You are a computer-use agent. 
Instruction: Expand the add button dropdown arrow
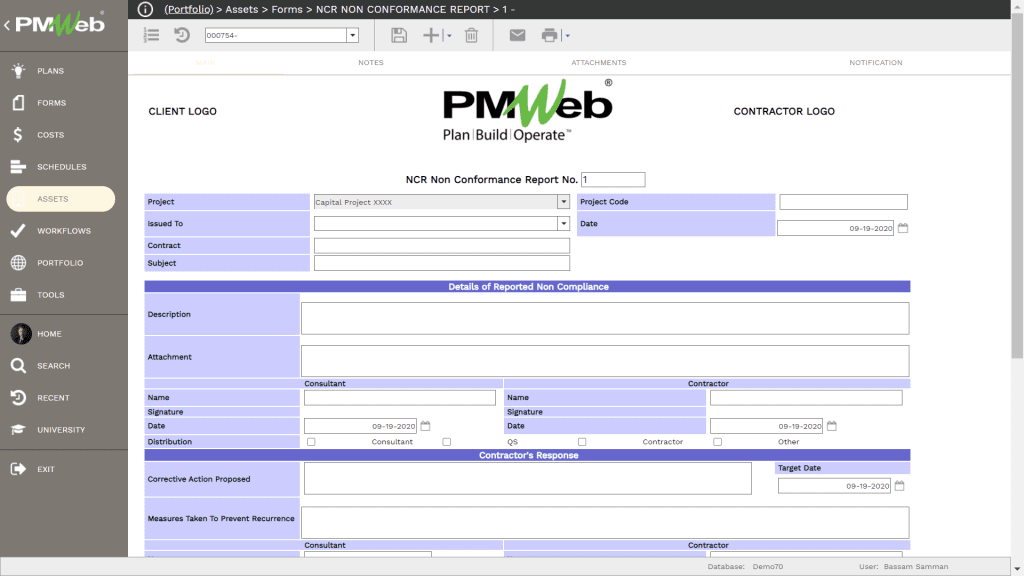tap(449, 36)
